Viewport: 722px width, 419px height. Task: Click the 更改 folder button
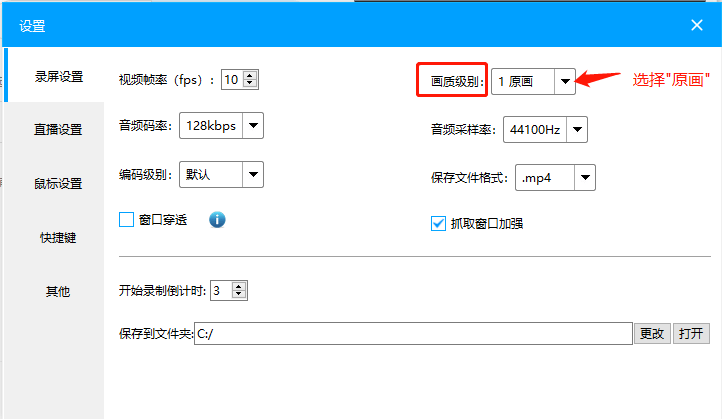click(652, 333)
